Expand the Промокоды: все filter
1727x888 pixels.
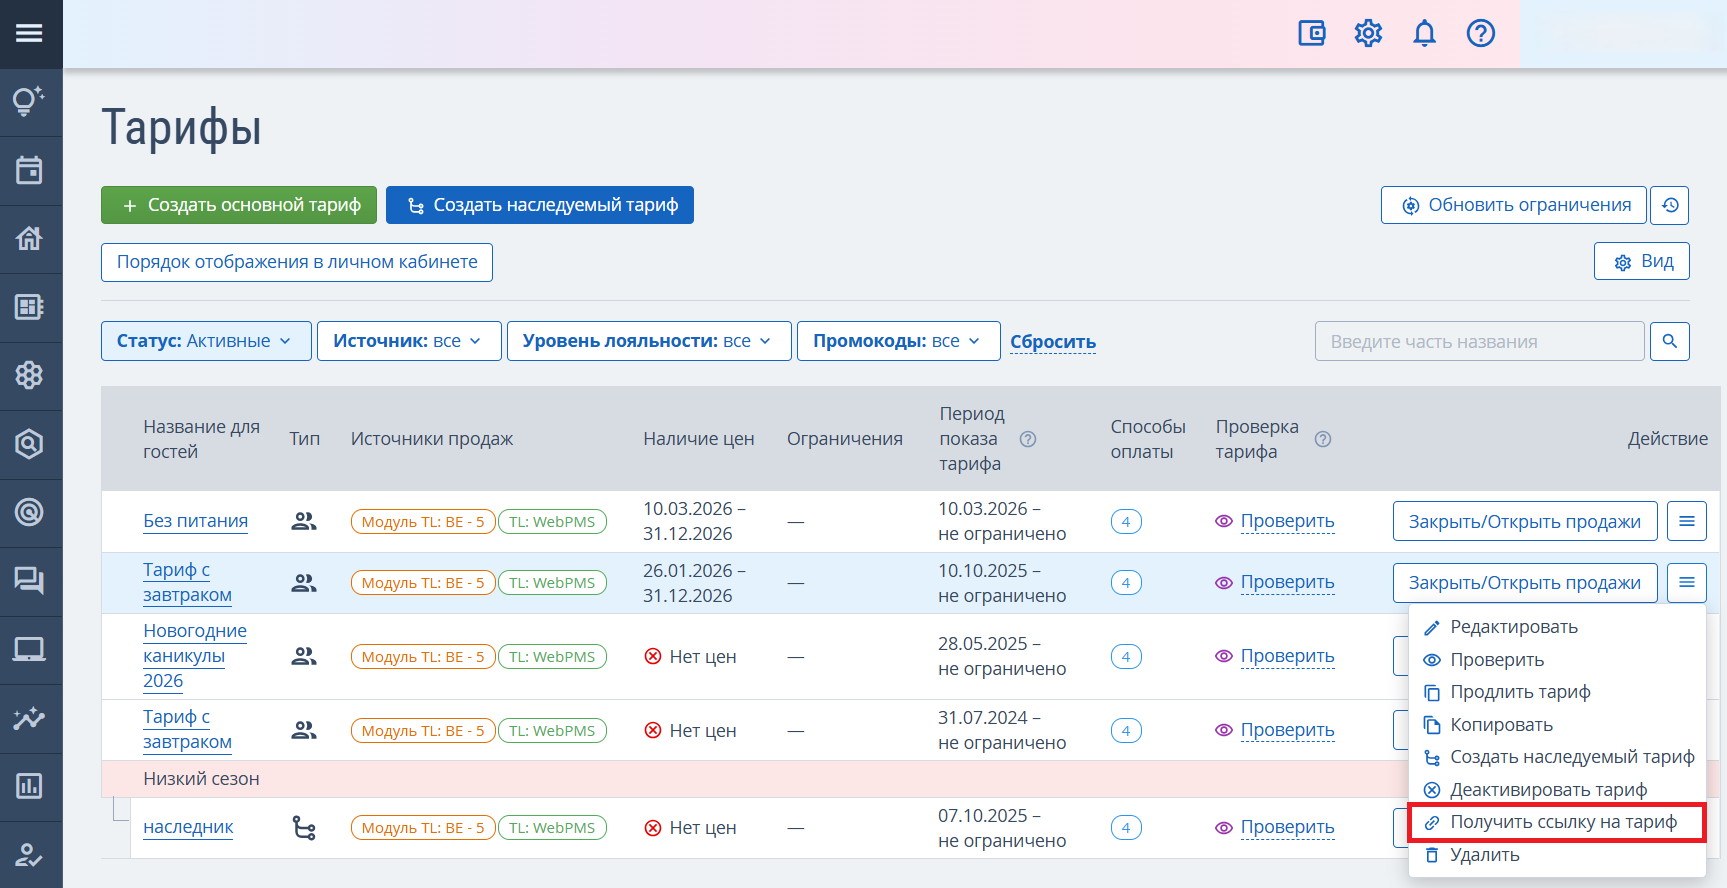(x=897, y=341)
